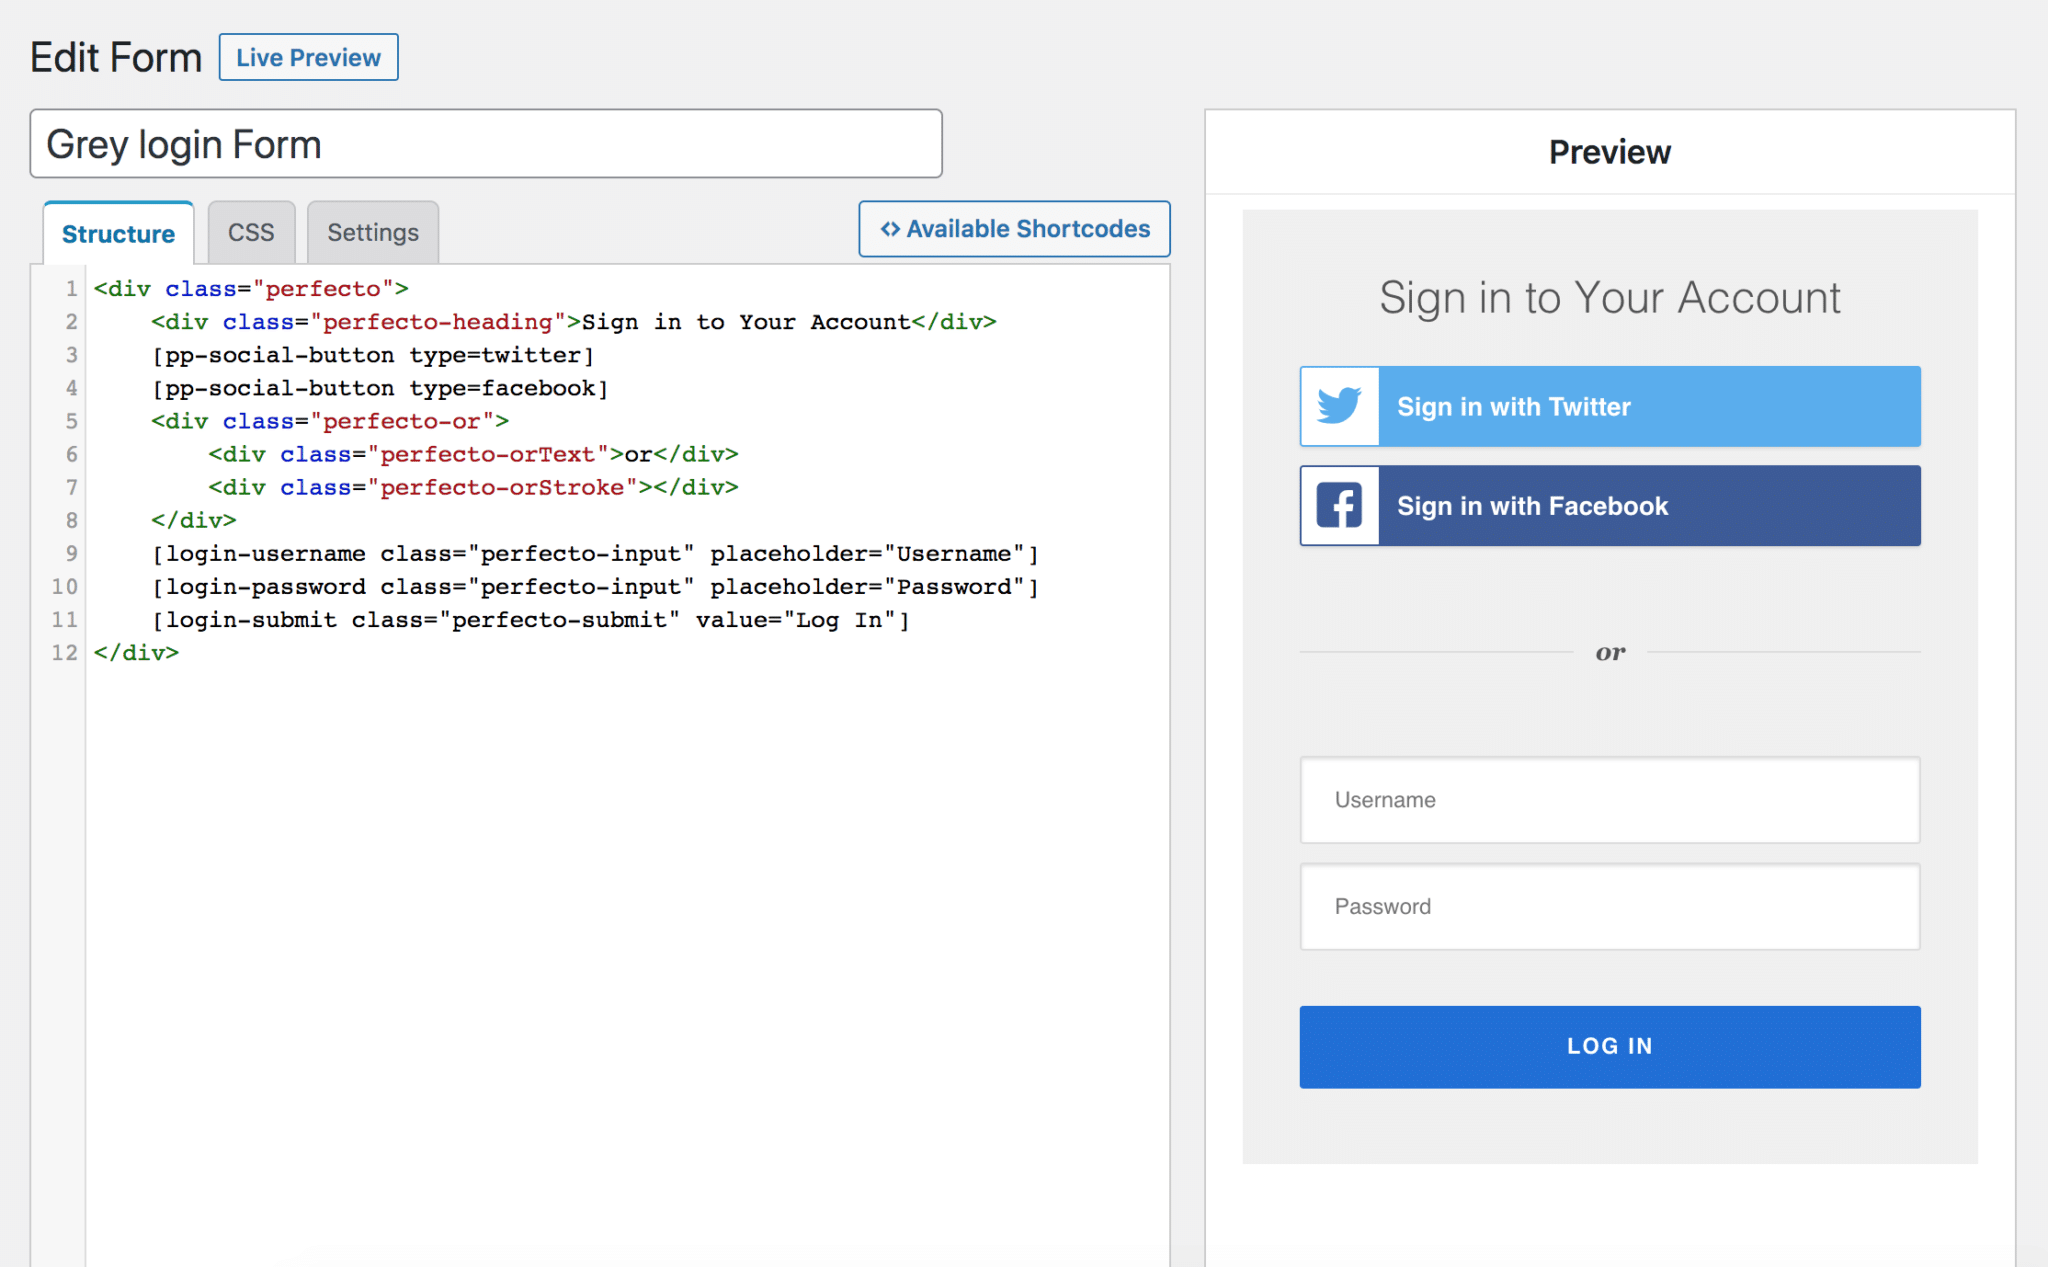
Task: Click the Password field in preview
Action: (1610, 907)
